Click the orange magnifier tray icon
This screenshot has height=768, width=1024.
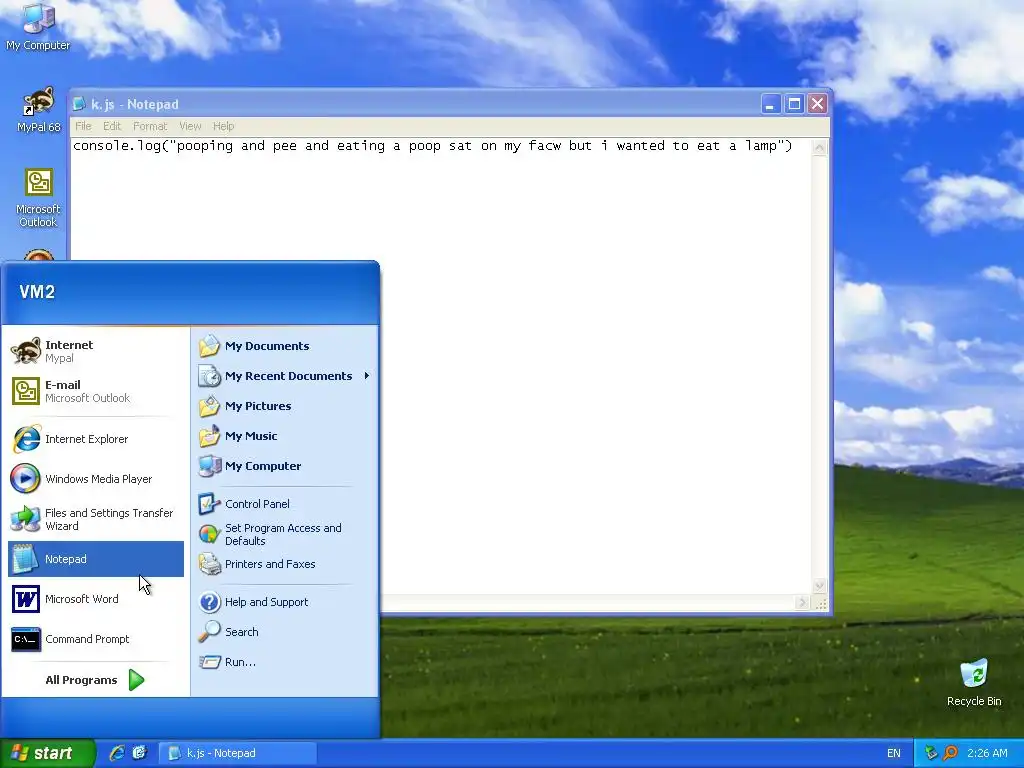(950, 753)
